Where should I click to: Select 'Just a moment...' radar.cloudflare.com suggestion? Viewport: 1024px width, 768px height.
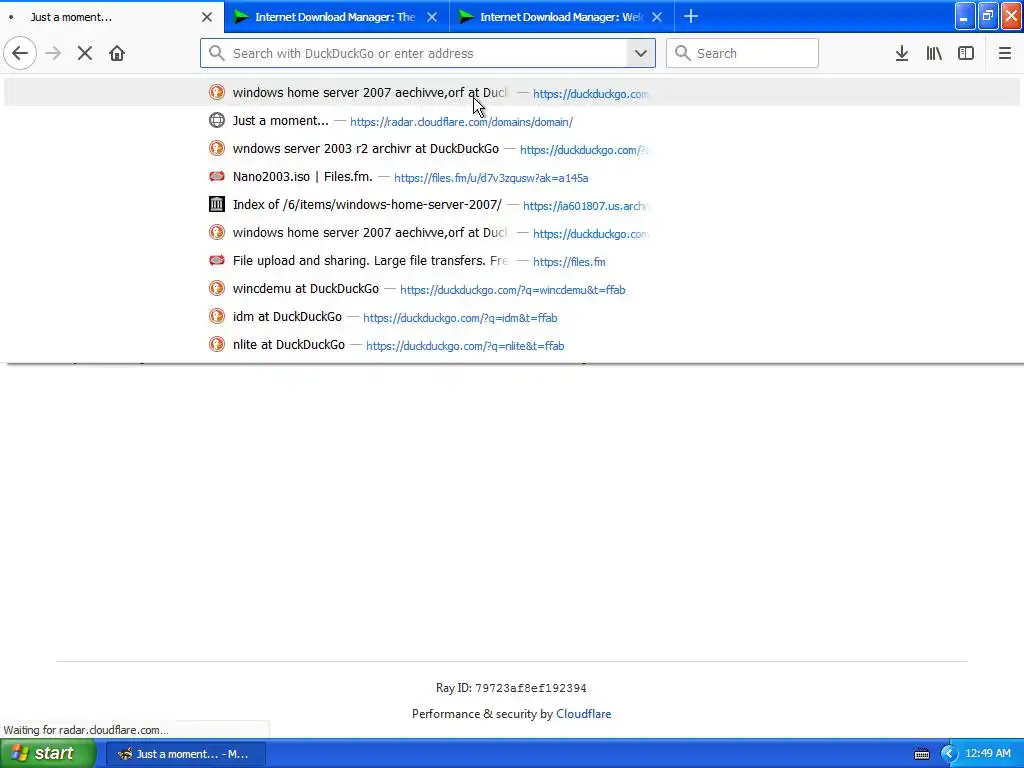pos(512,120)
